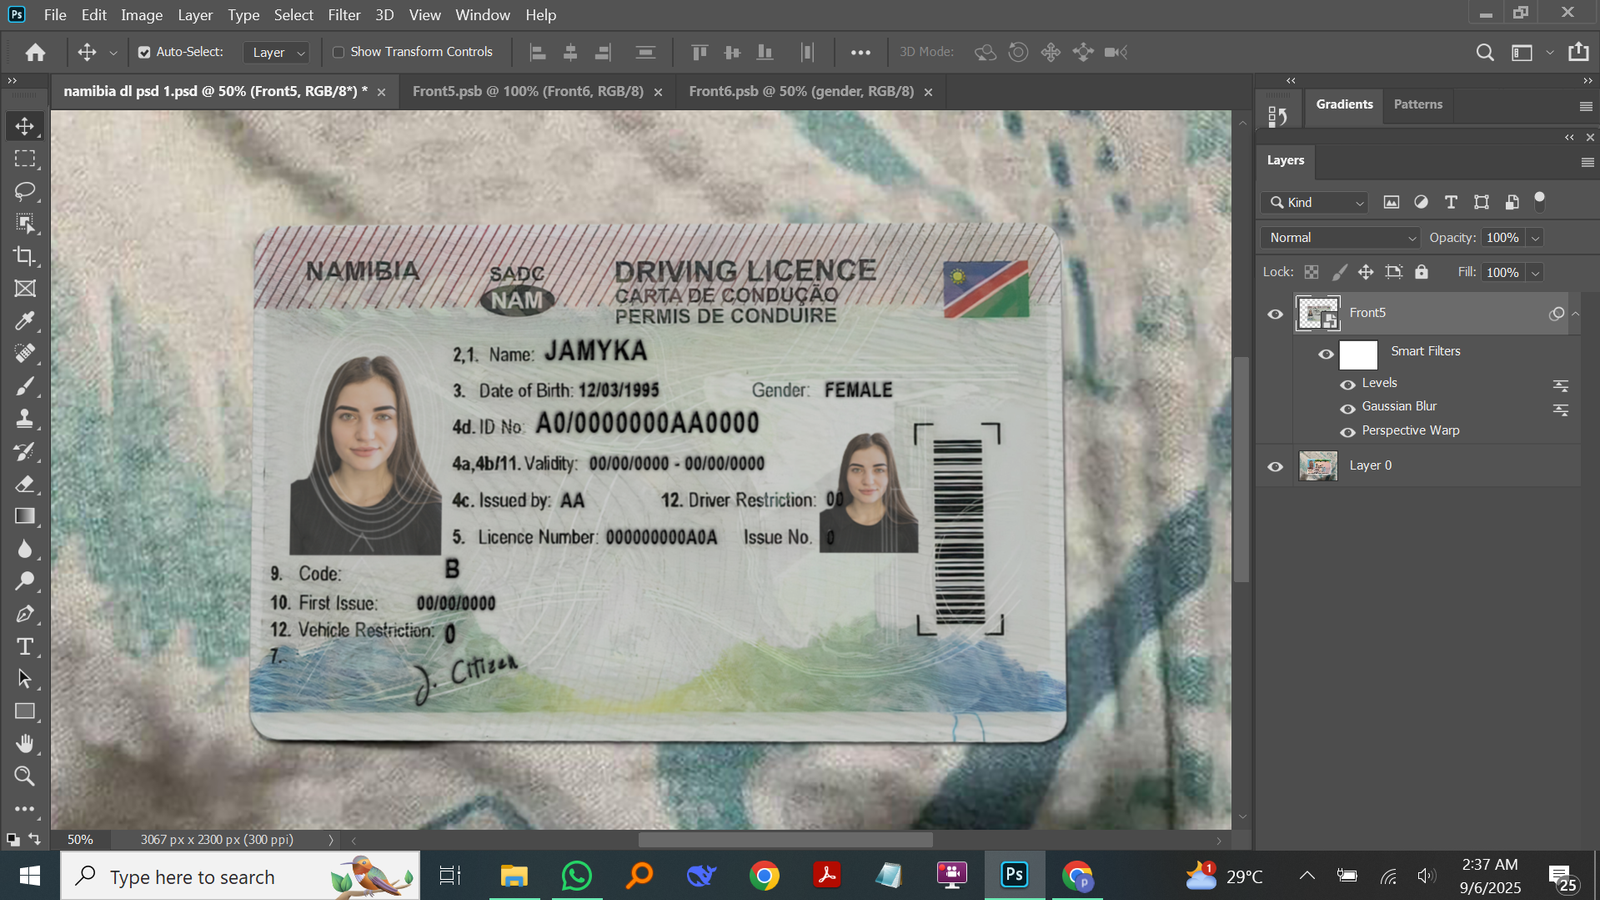Expand the Opacity slider dropdown

[1536, 238]
